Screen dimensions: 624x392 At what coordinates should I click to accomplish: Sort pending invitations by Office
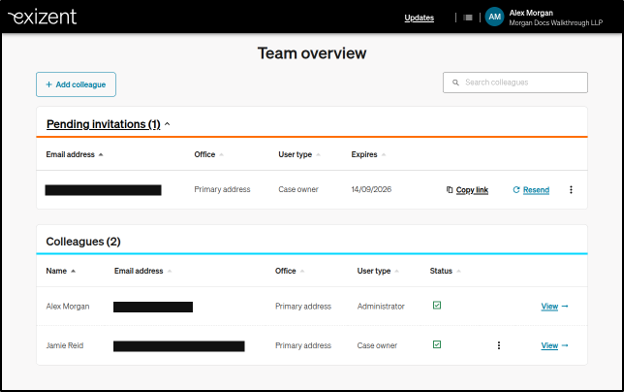point(209,154)
